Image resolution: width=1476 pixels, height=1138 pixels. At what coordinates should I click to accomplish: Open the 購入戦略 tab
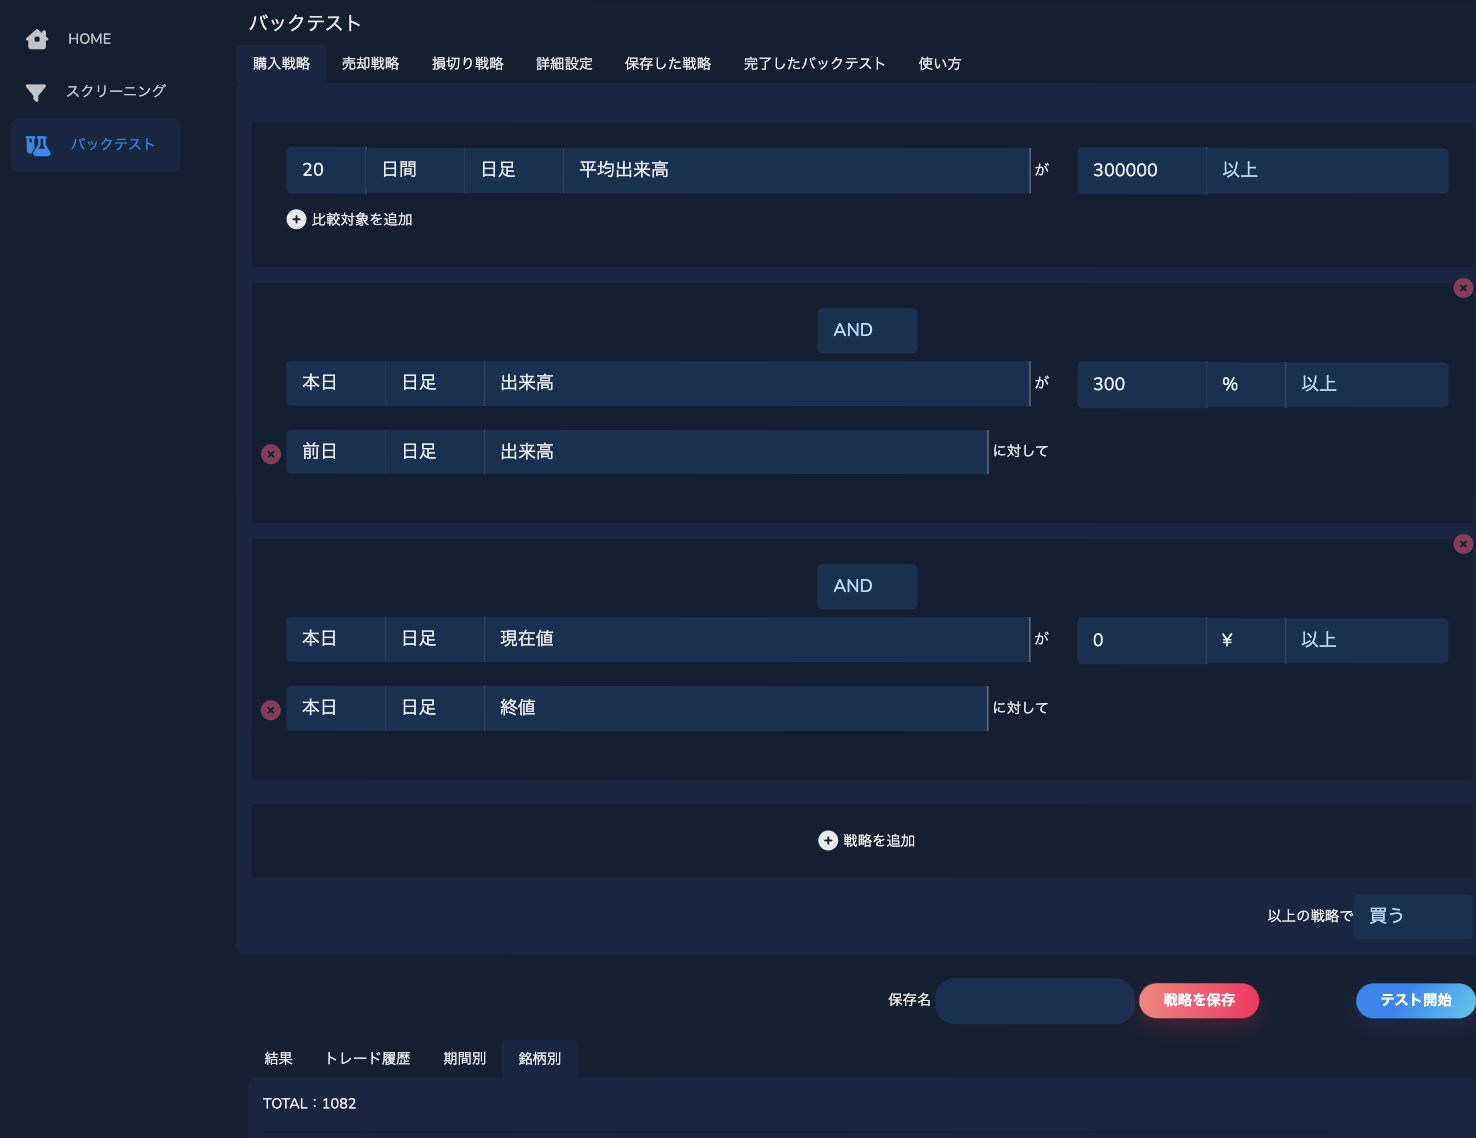tap(281, 64)
